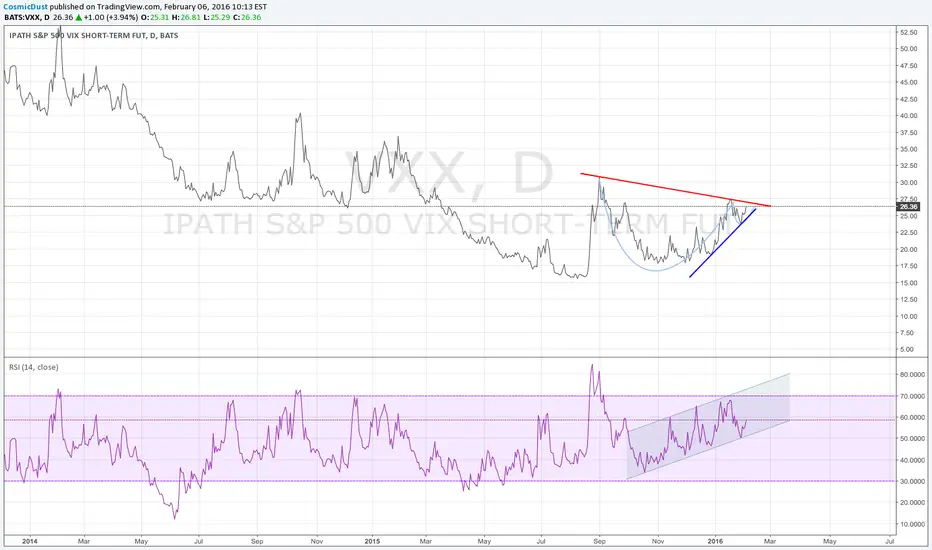This screenshot has height=550, width=932.
Task: Select the RSI (14, close) indicator label
Action: click(34, 367)
